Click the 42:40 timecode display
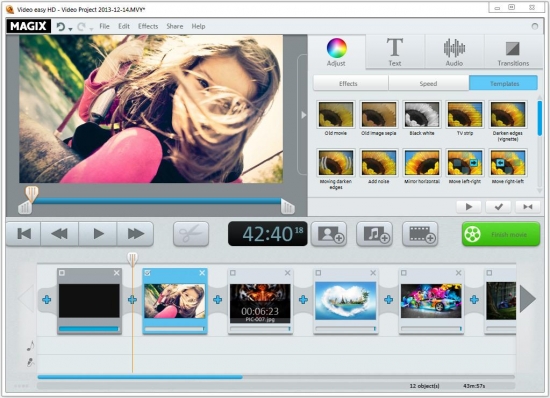This screenshot has height=398, width=550. pyautogui.click(x=268, y=234)
